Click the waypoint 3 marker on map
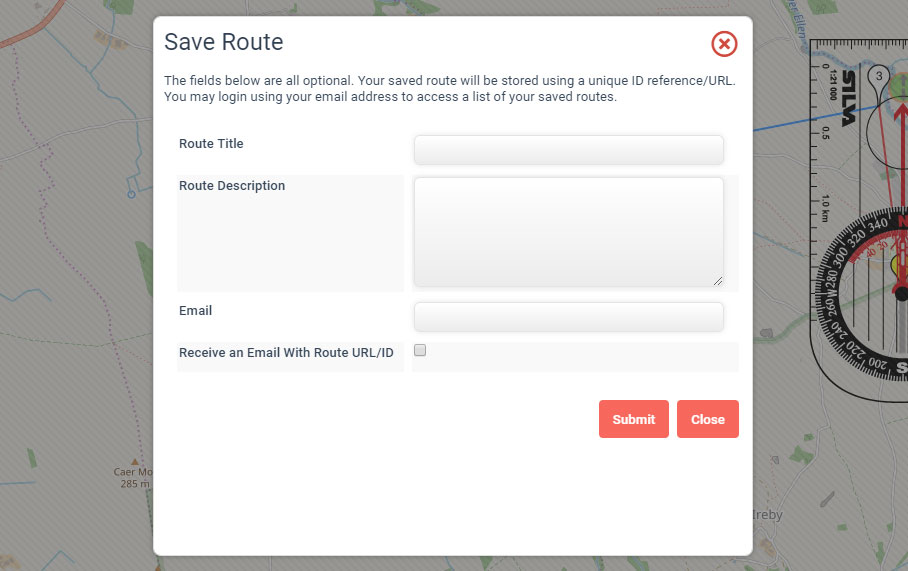908x571 pixels. pos(879,76)
